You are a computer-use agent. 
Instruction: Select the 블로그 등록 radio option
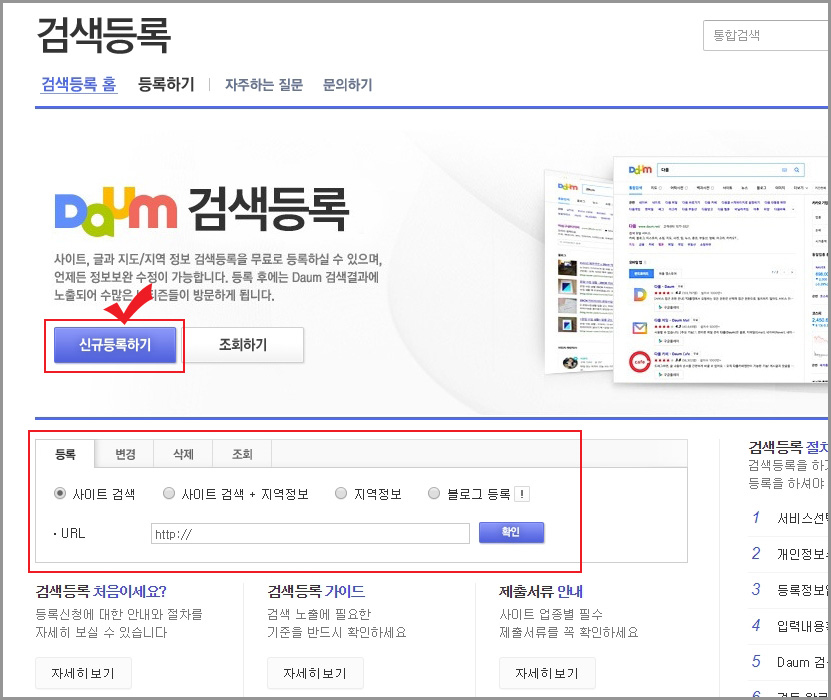click(x=434, y=493)
